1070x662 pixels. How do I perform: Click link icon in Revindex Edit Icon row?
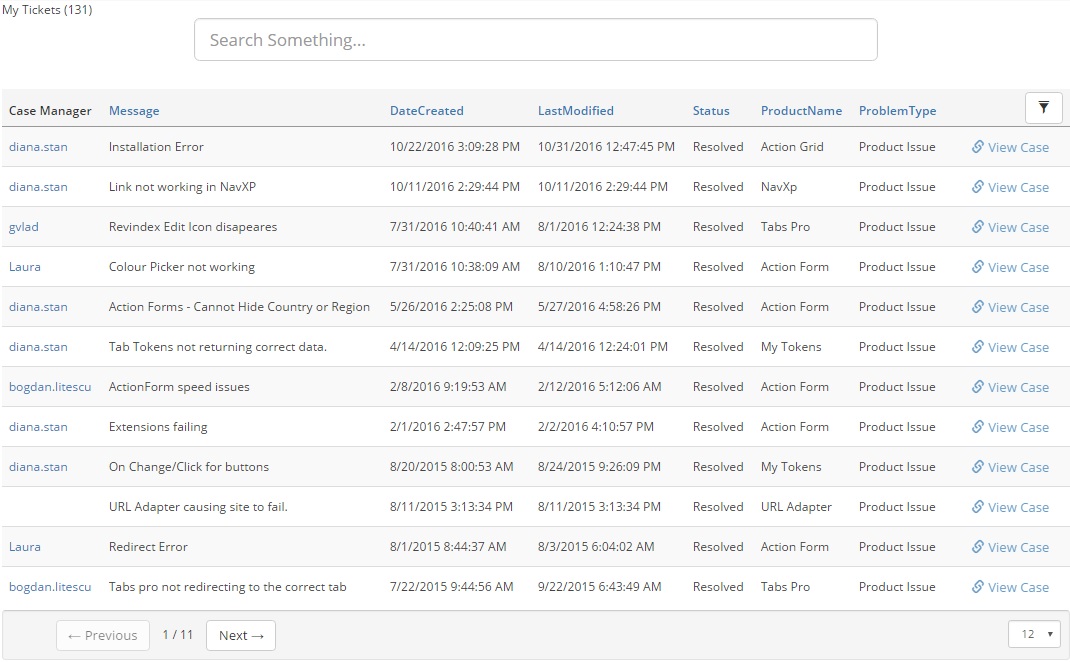pos(978,227)
